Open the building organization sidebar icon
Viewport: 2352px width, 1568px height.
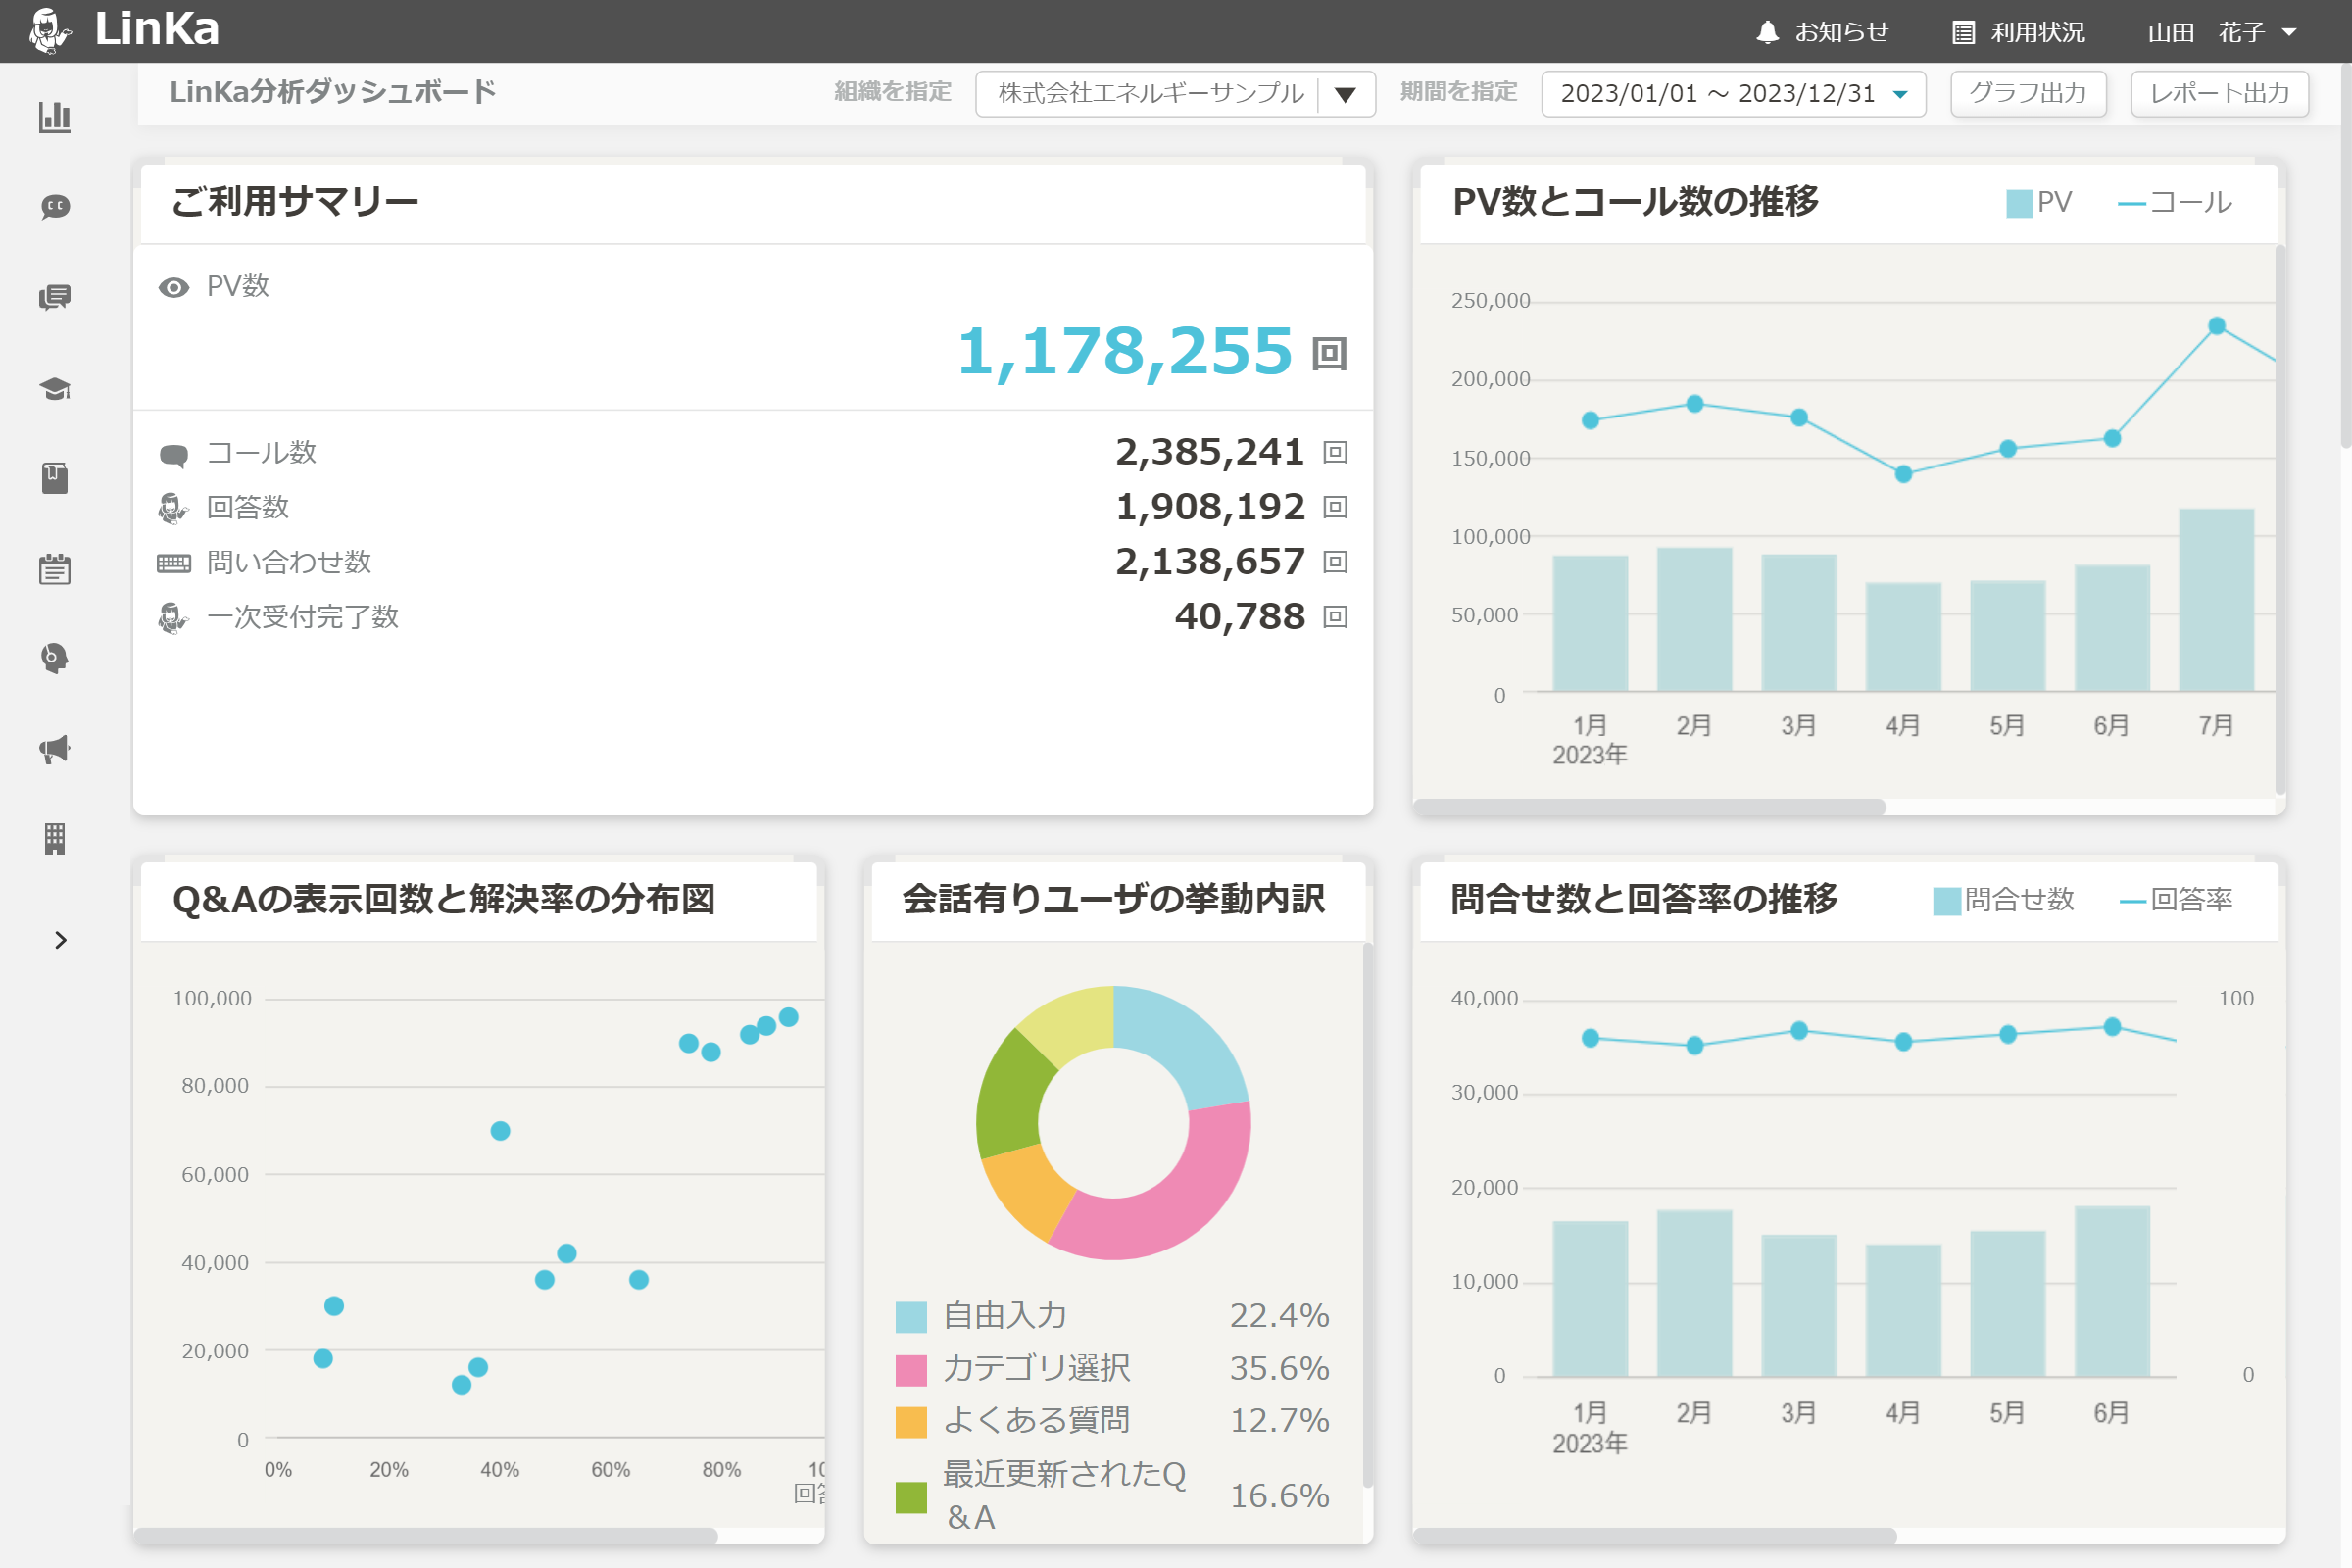pos(55,839)
